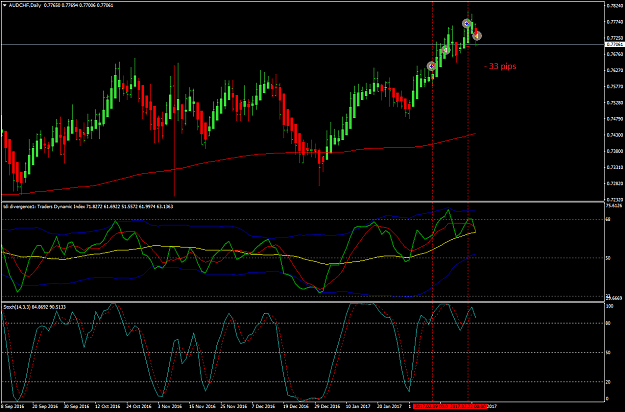The height and width of the screenshot is (412, 625).
Task: Click the Traders Dynamic Index indicator label
Action: click(x=88, y=206)
